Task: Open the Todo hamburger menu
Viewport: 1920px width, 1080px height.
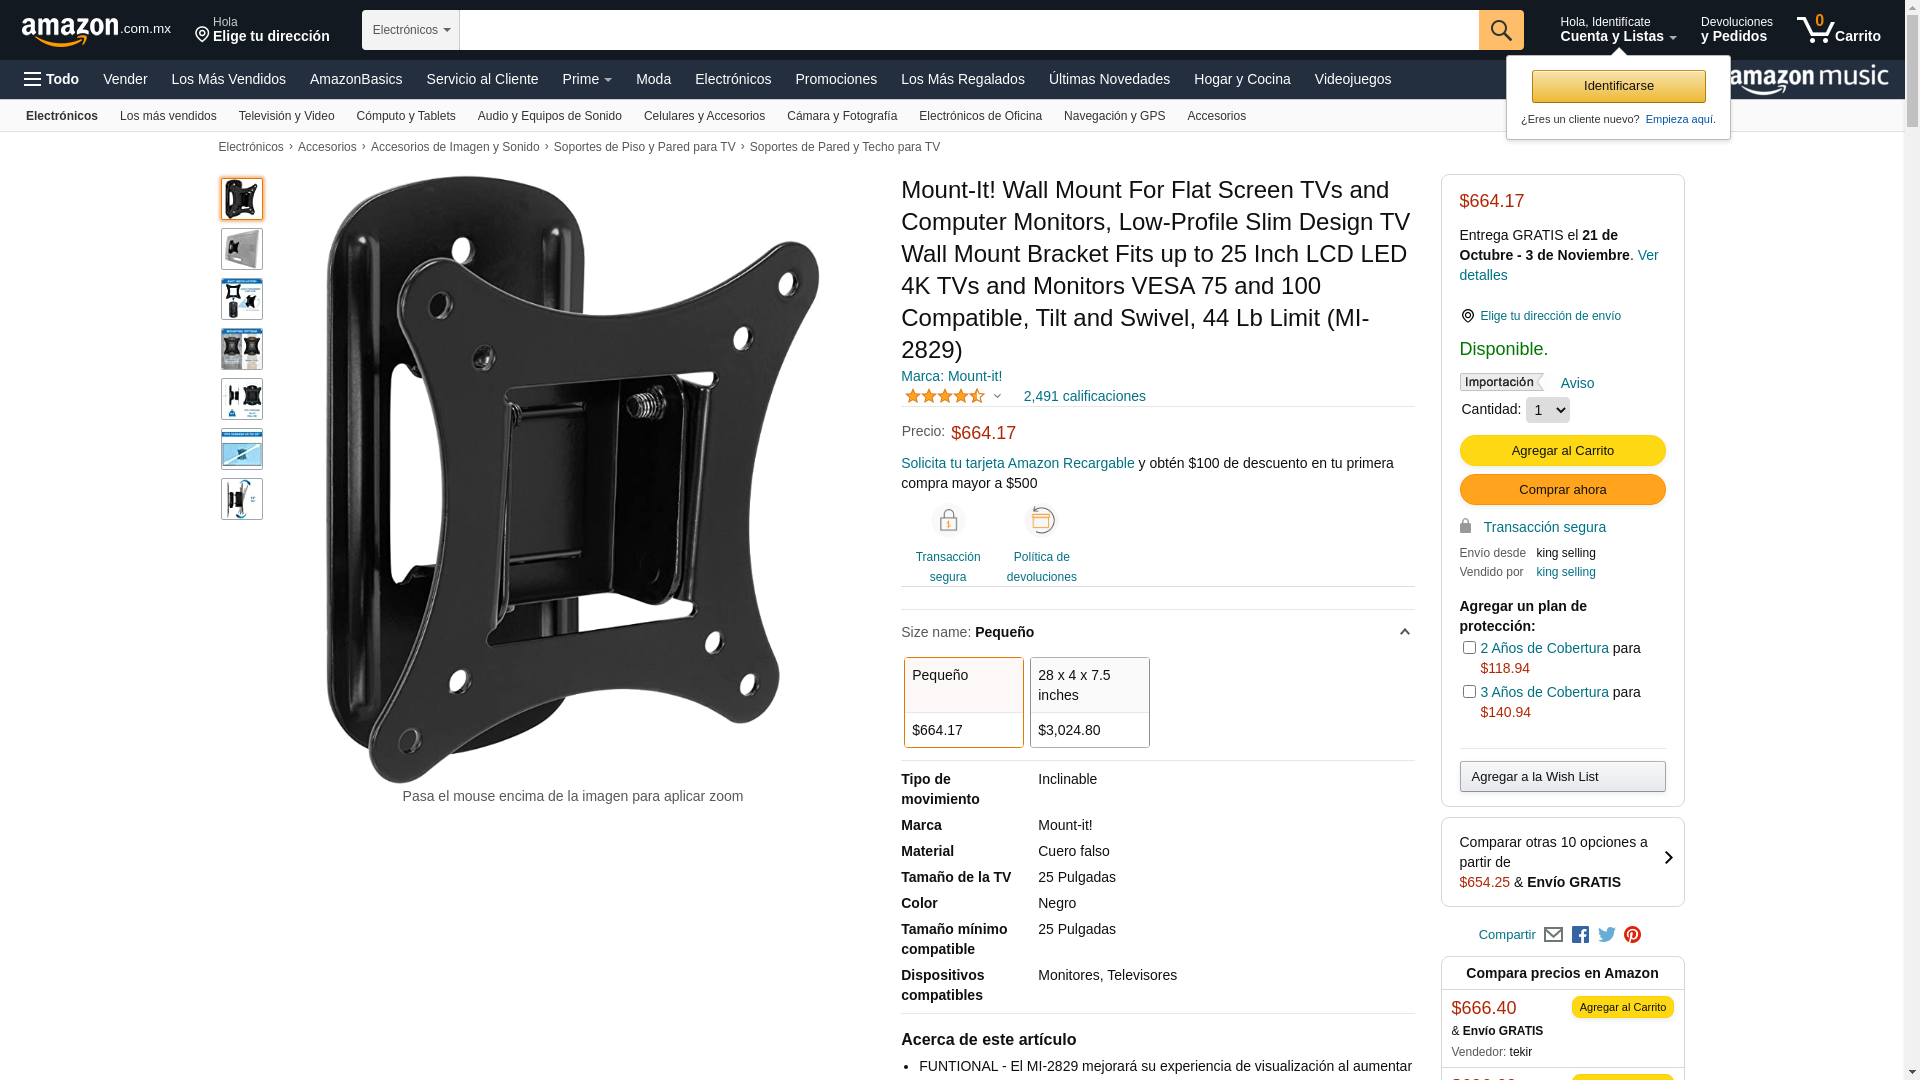Action: click(x=52, y=79)
